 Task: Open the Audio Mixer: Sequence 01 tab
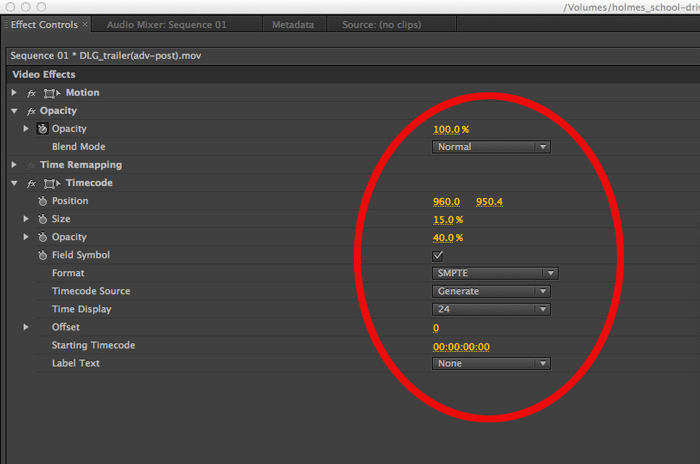click(167, 25)
